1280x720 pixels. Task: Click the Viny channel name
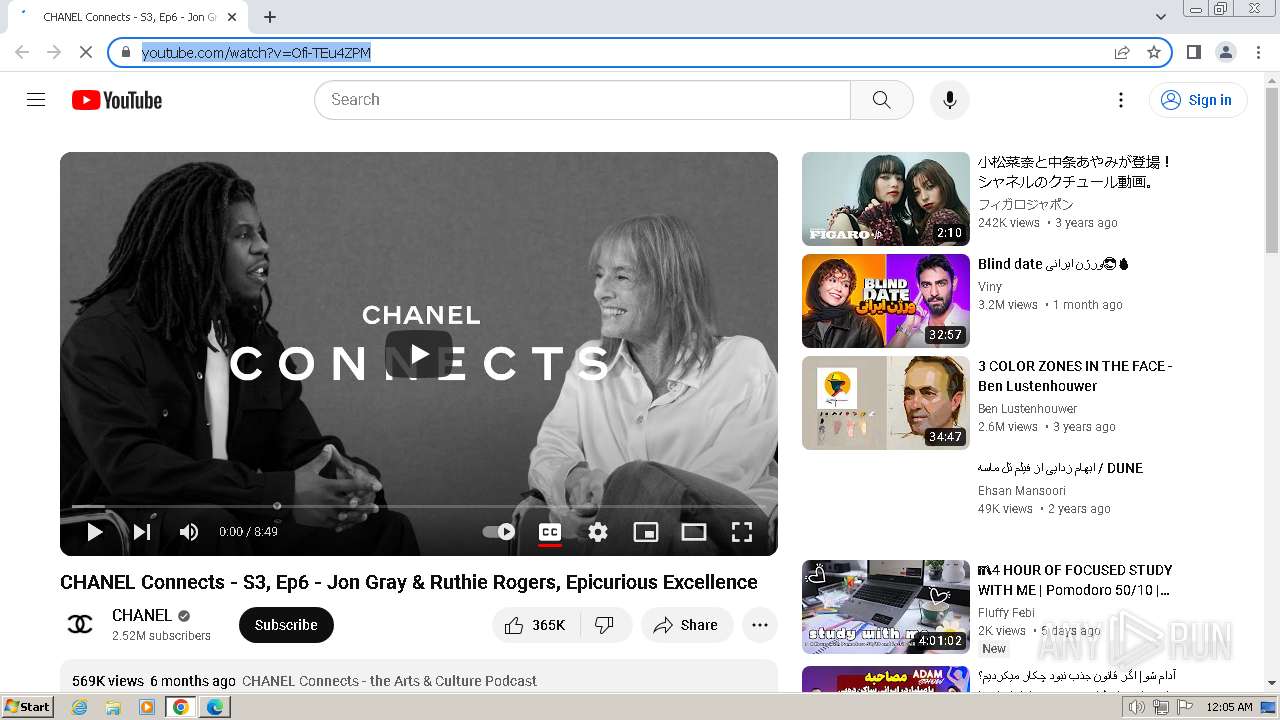pyautogui.click(x=990, y=286)
